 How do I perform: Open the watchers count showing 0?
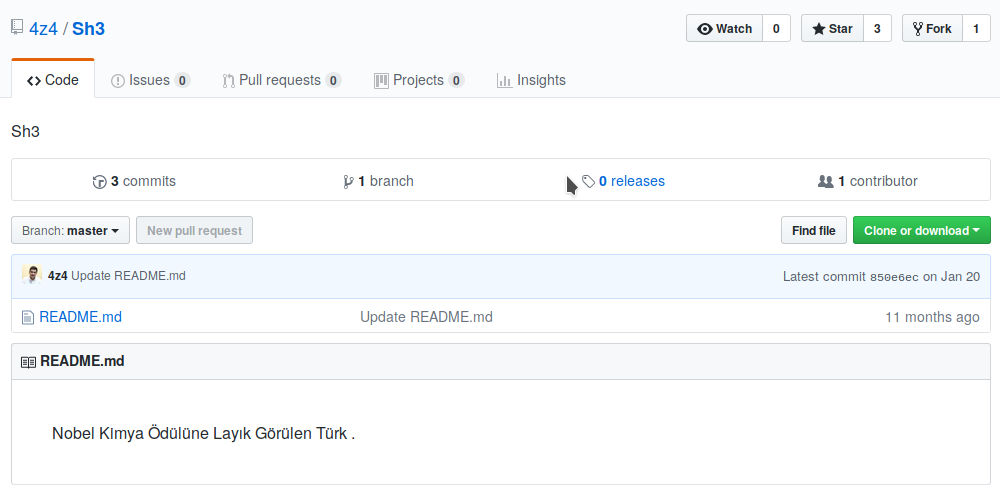[x=776, y=28]
